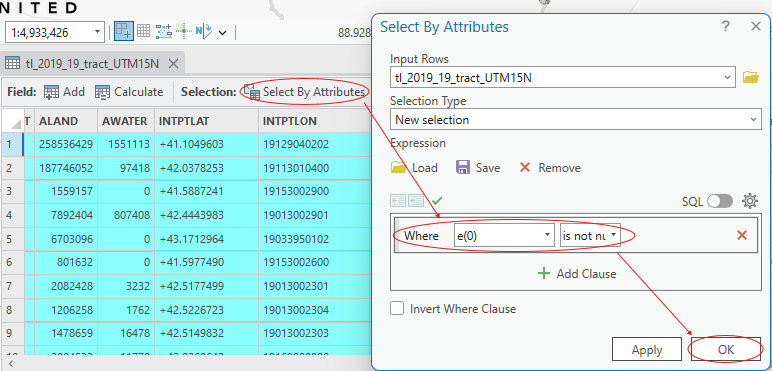This screenshot has height=371, width=772.
Task: Click the AWATER column header
Action: pos(126,121)
